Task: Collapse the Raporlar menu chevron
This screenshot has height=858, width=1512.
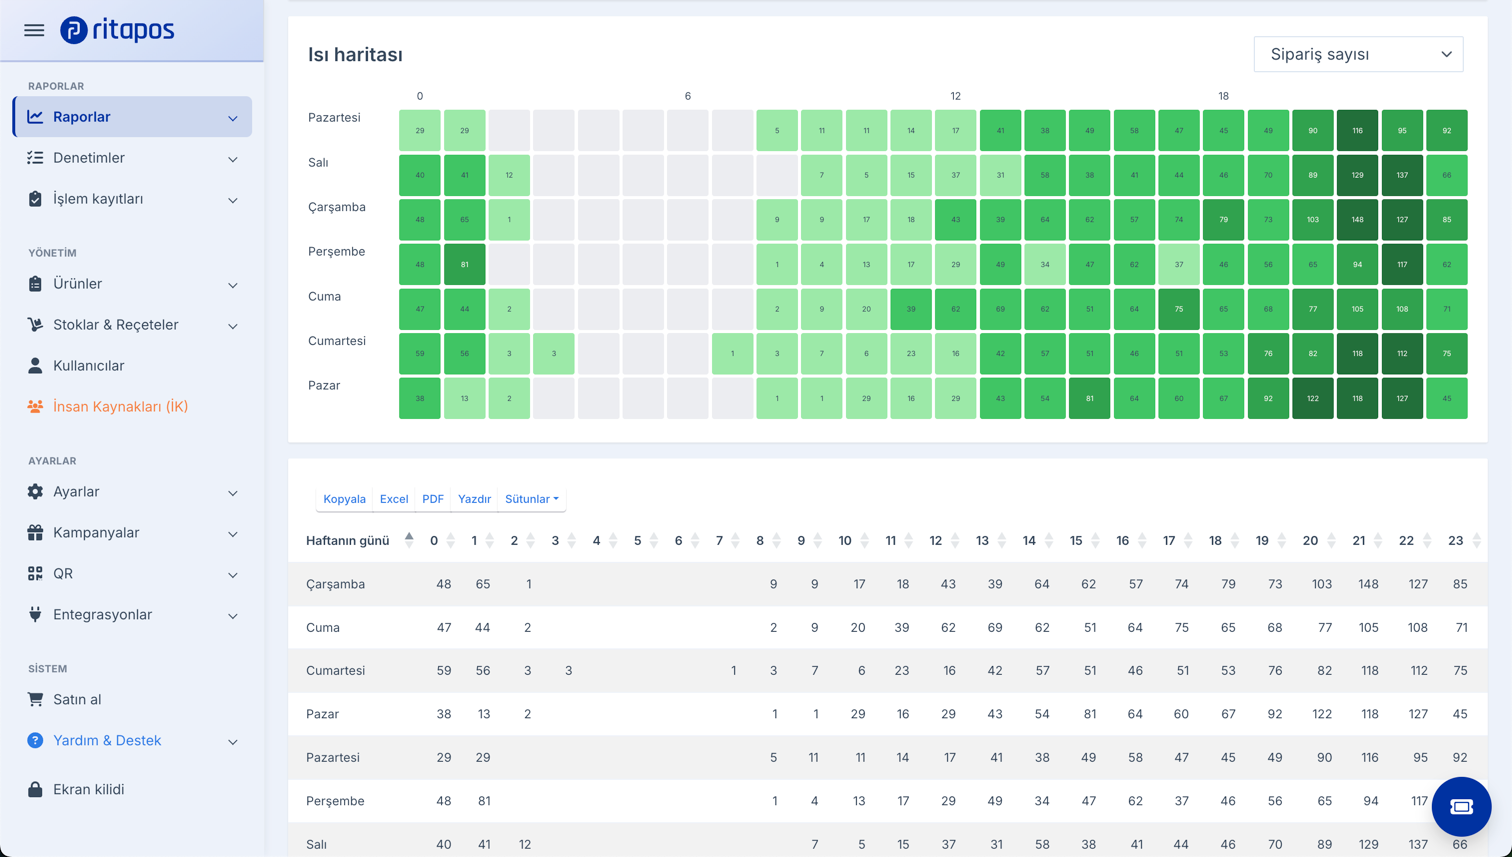Action: (233, 118)
